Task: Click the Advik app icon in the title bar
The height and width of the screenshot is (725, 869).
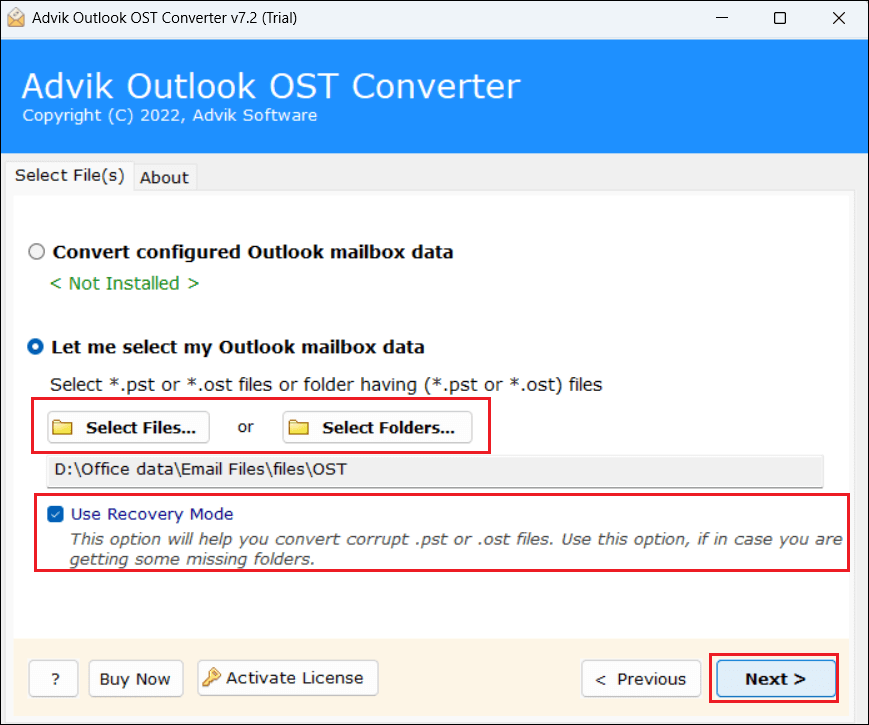Action: (16, 17)
